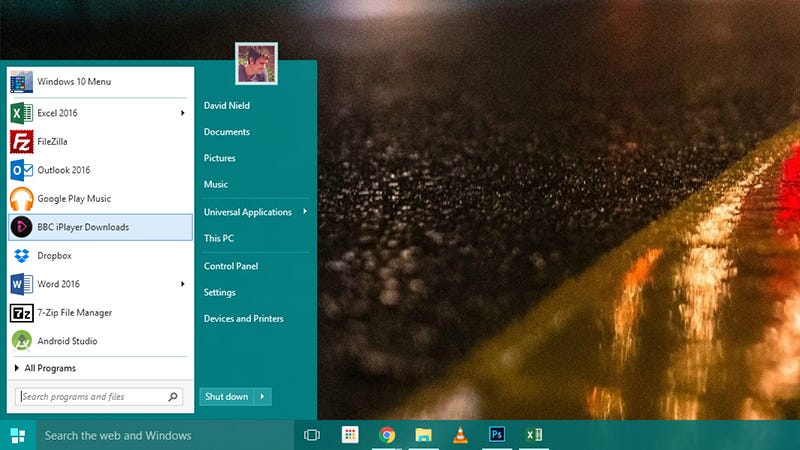Screen dimensions: 800x450
Task: Click the Shut down button
Action: [227, 396]
